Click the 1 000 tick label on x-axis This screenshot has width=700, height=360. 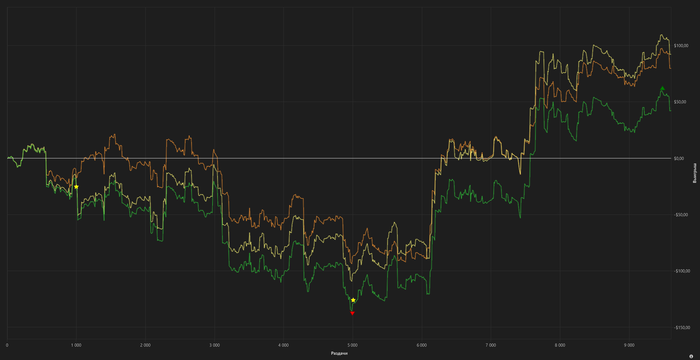[76, 345]
